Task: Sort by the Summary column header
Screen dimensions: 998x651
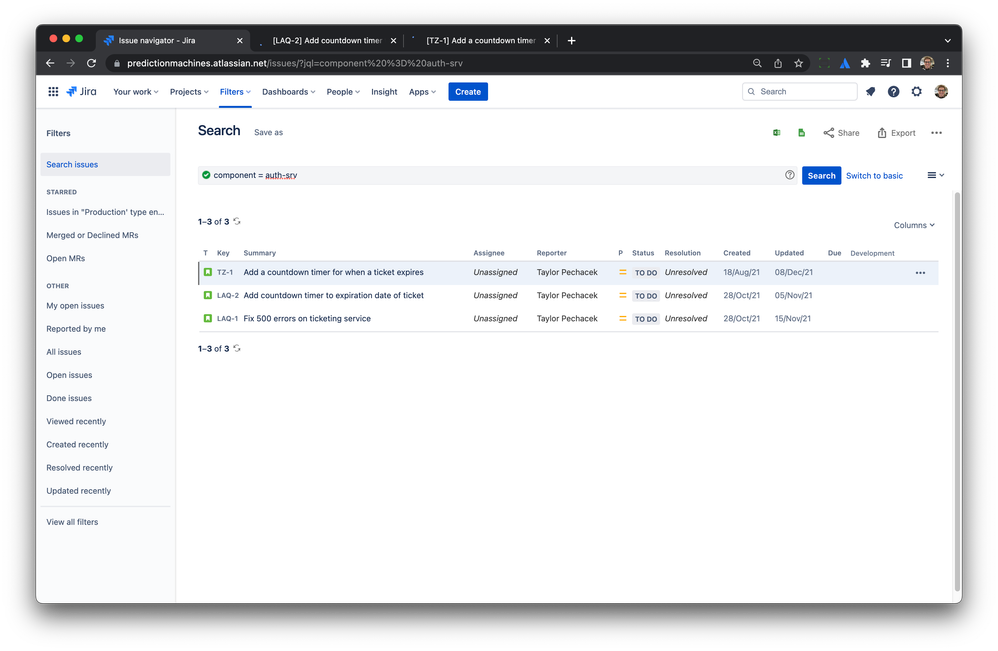Action: click(x=260, y=253)
